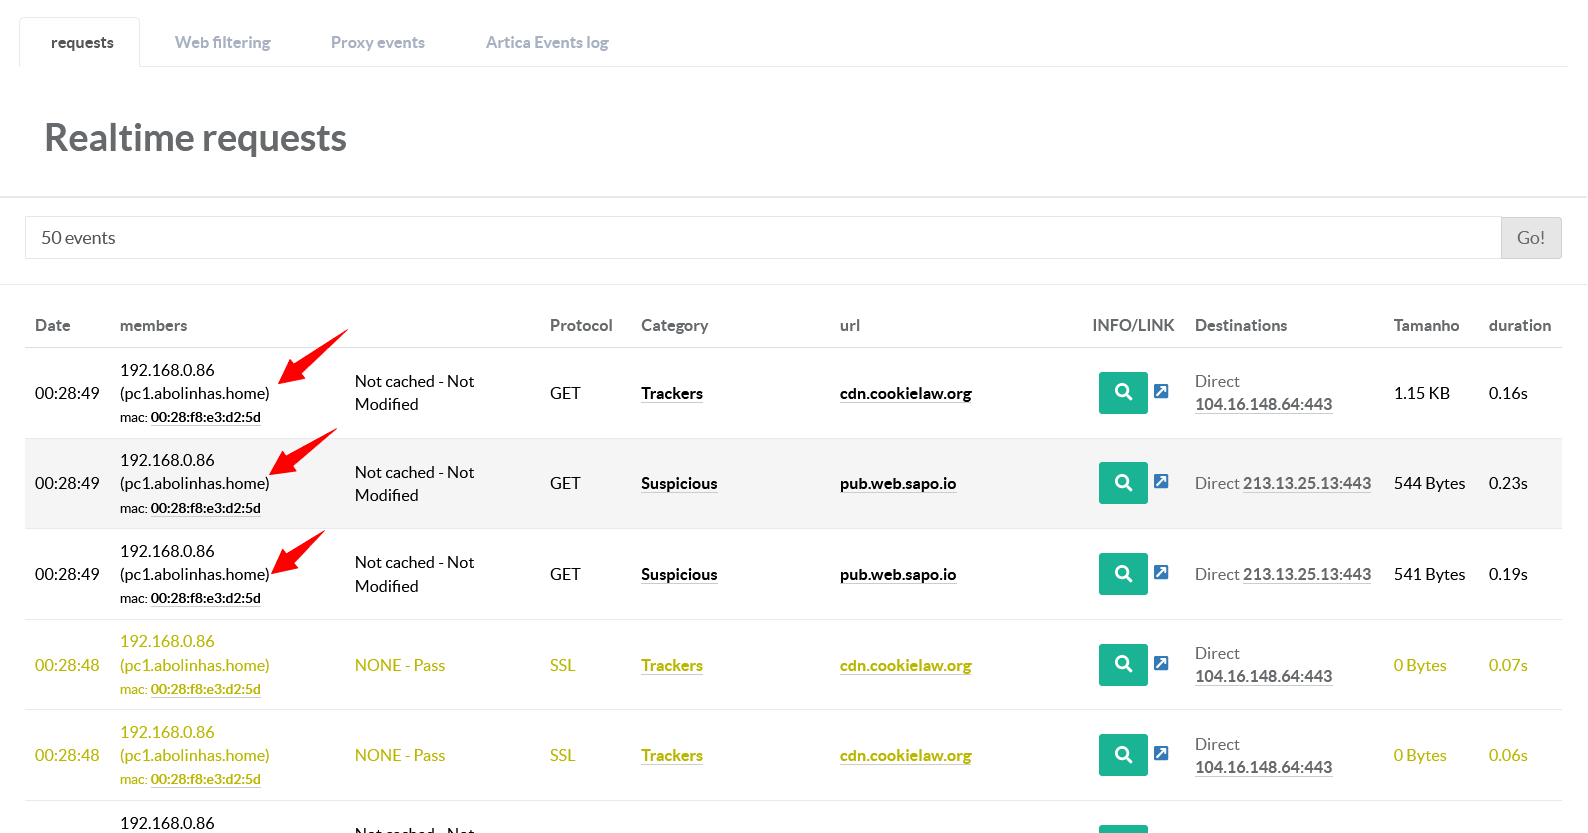Open the Proxy events tab
1588x833 pixels.
pos(377,43)
